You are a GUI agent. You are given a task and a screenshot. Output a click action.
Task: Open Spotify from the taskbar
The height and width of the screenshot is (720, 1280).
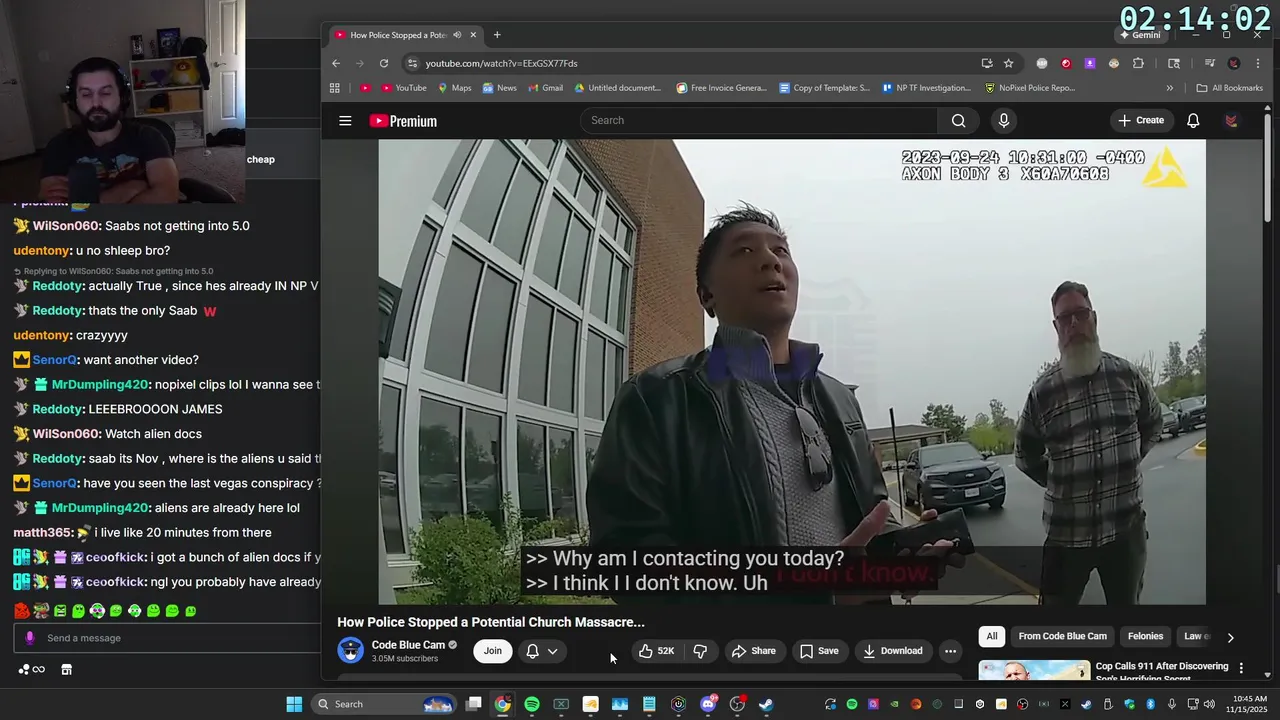pos(532,704)
